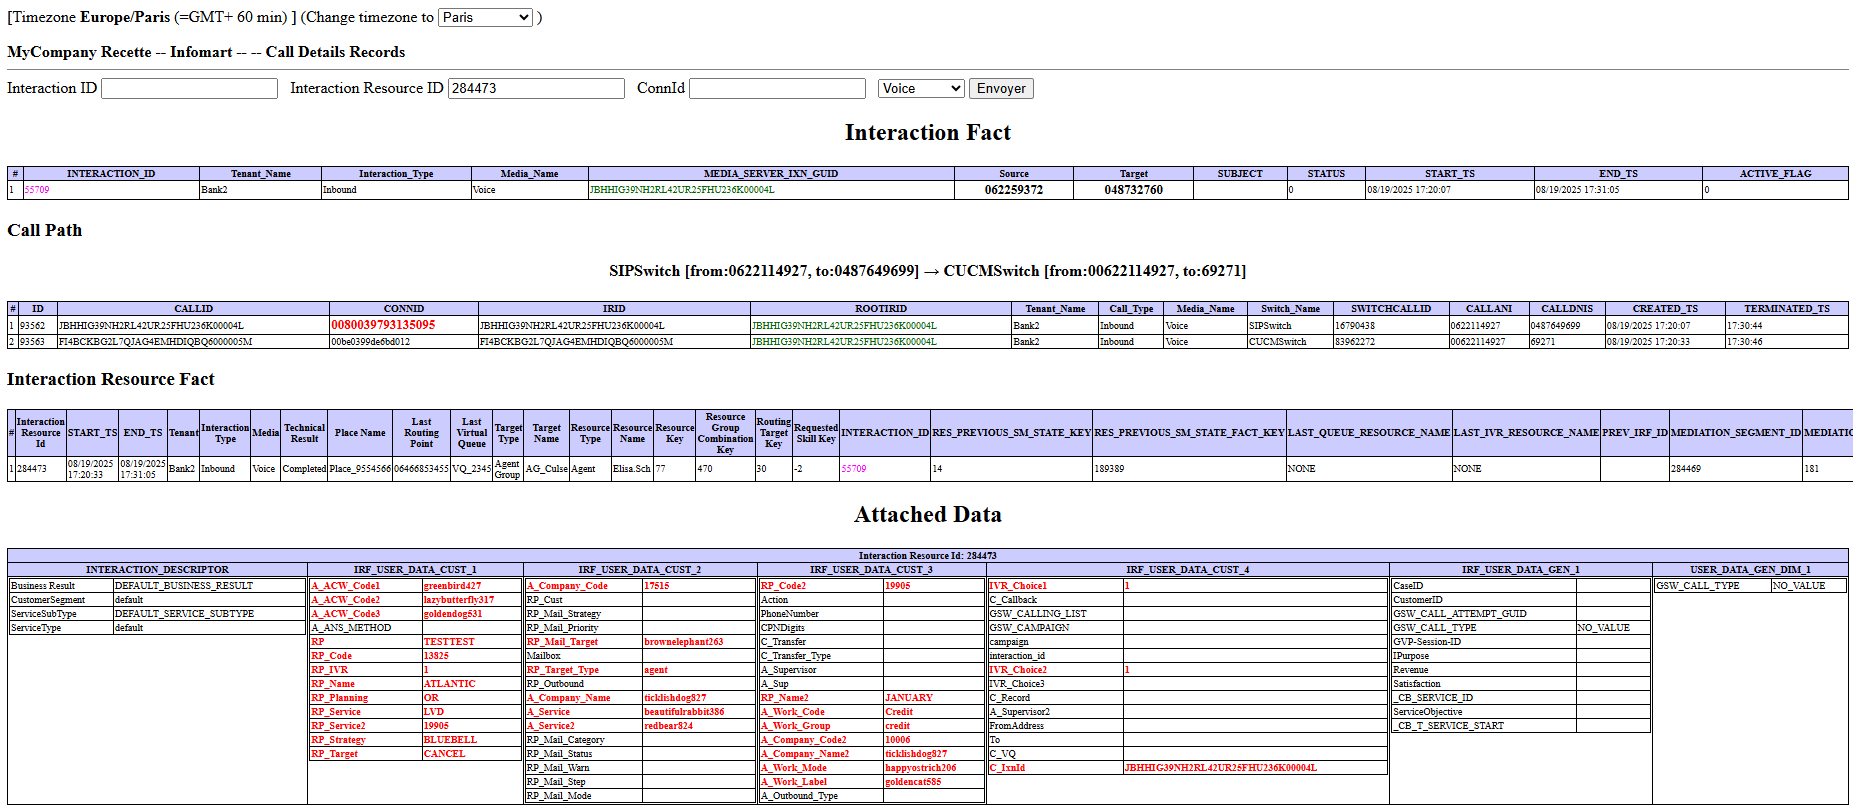Focus the Interaction ID input field

[189, 88]
